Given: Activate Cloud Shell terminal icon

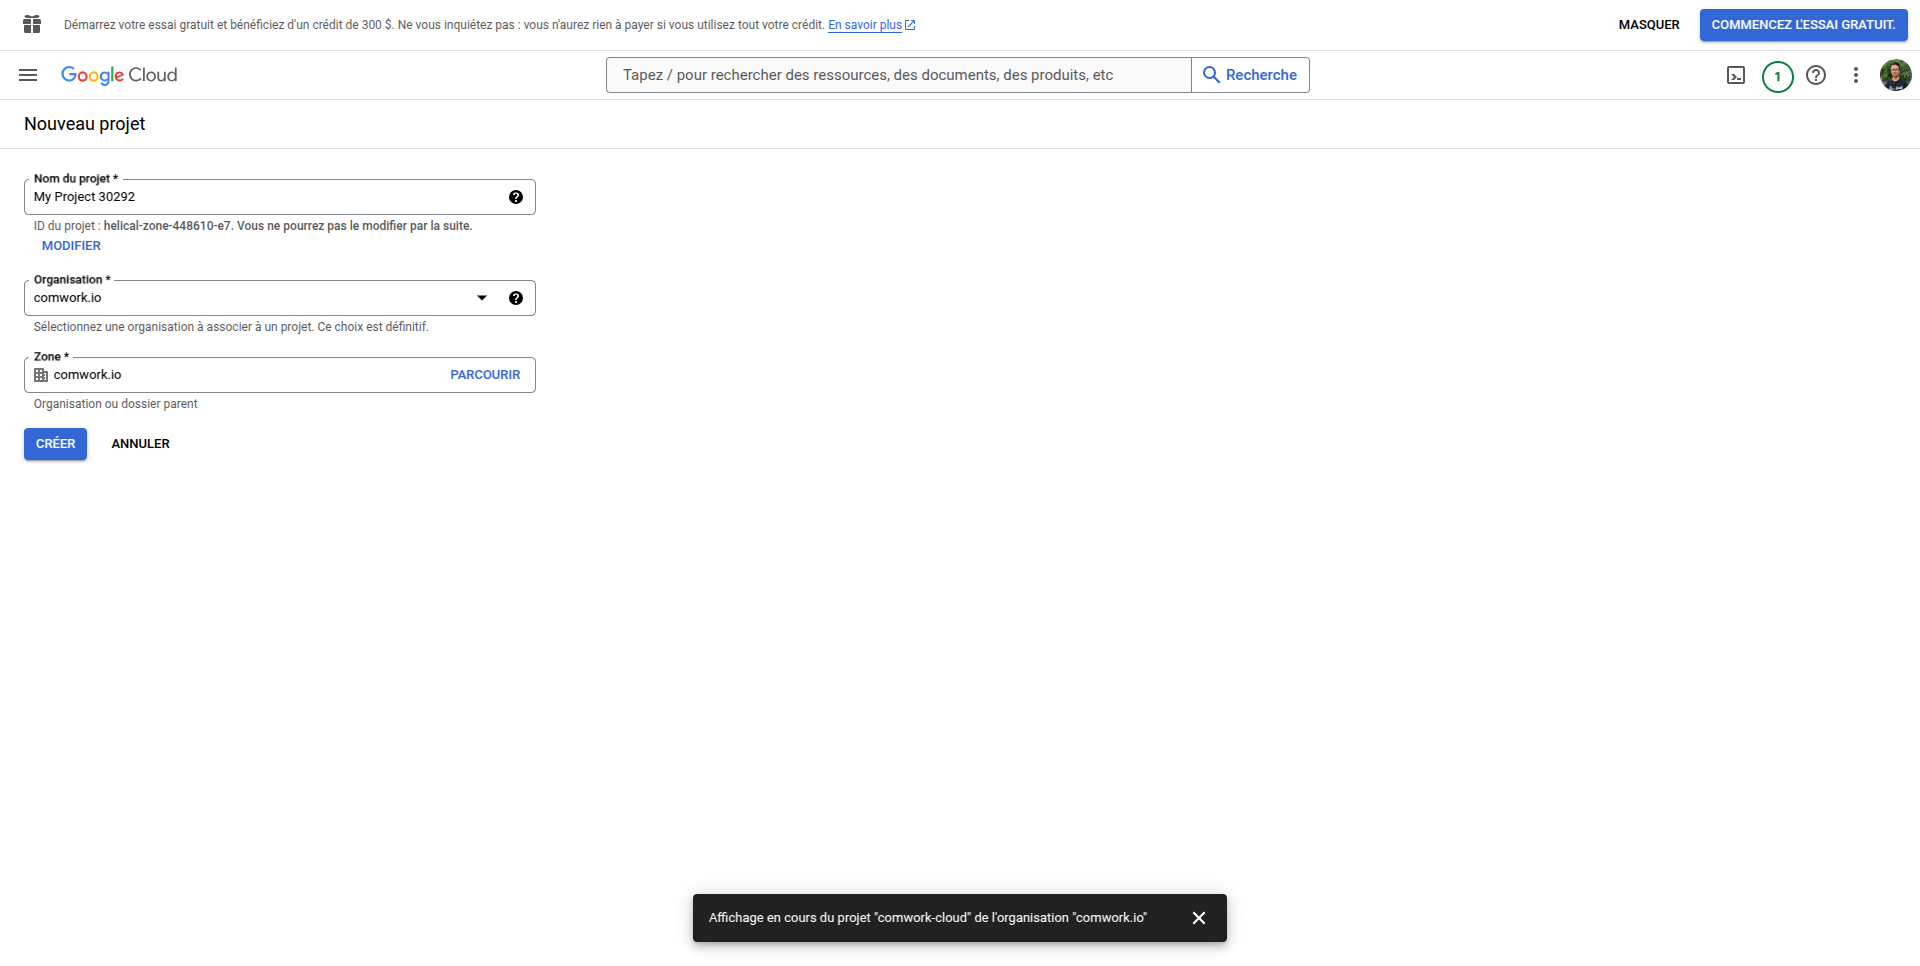Looking at the screenshot, I should tap(1736, 75).
